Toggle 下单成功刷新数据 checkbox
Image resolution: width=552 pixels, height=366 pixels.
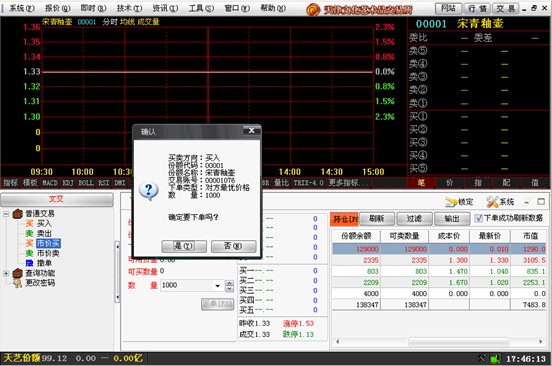pyautogui.click(x=478, y=218)
